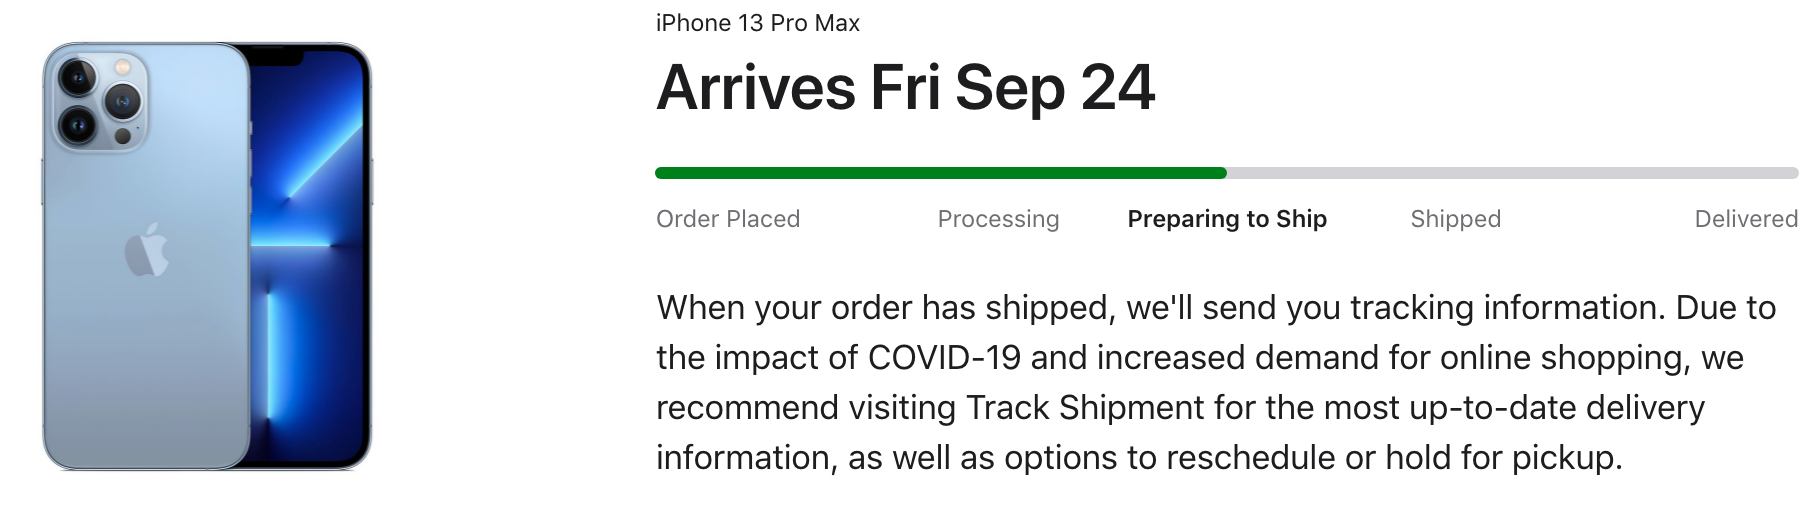
Task: Select the Order Placed status step
Action: [728, 219]
